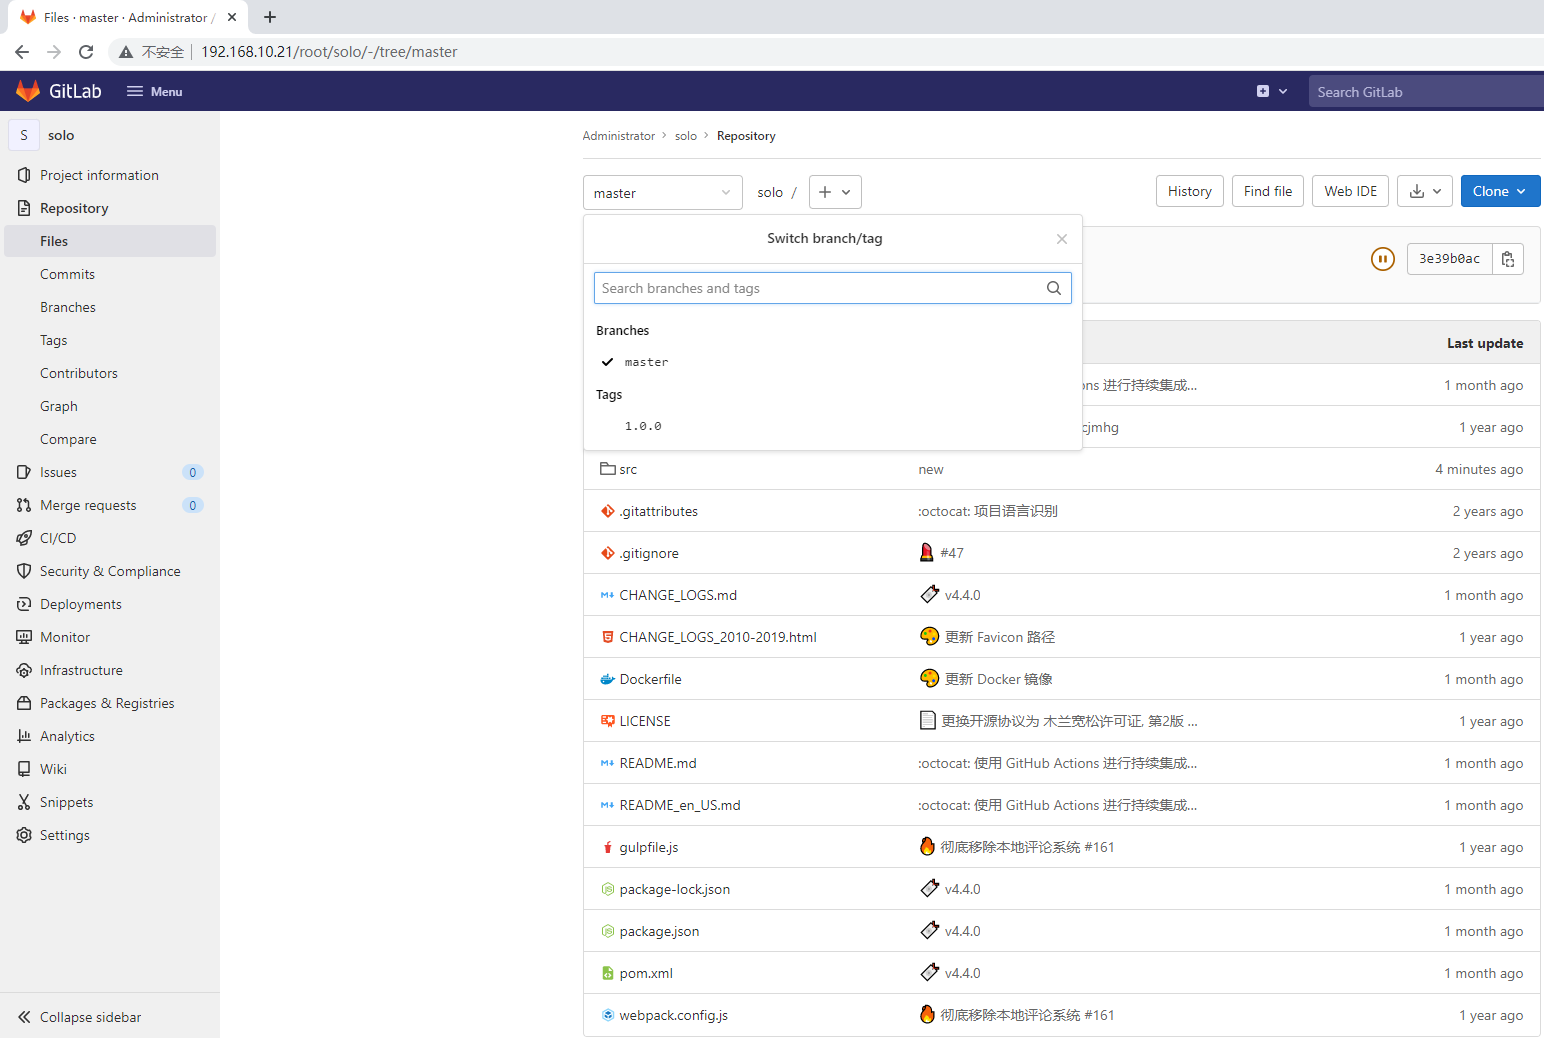Image resolution: width=1544 pixels, height=1038 pixels.
Task: Open CI/CD from the sidebar rocket icon
Action: 25,538
